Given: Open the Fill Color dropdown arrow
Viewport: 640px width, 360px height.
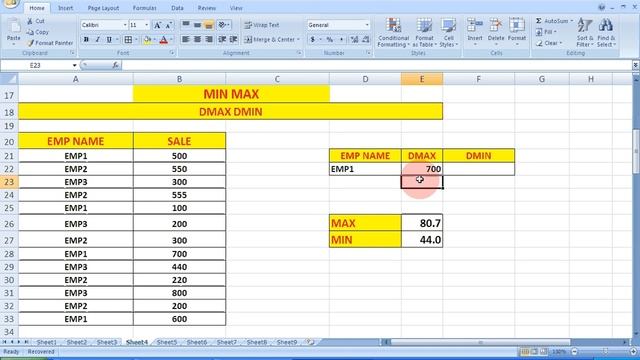Looking at the screenshot, I should click(x=155, y=40).
